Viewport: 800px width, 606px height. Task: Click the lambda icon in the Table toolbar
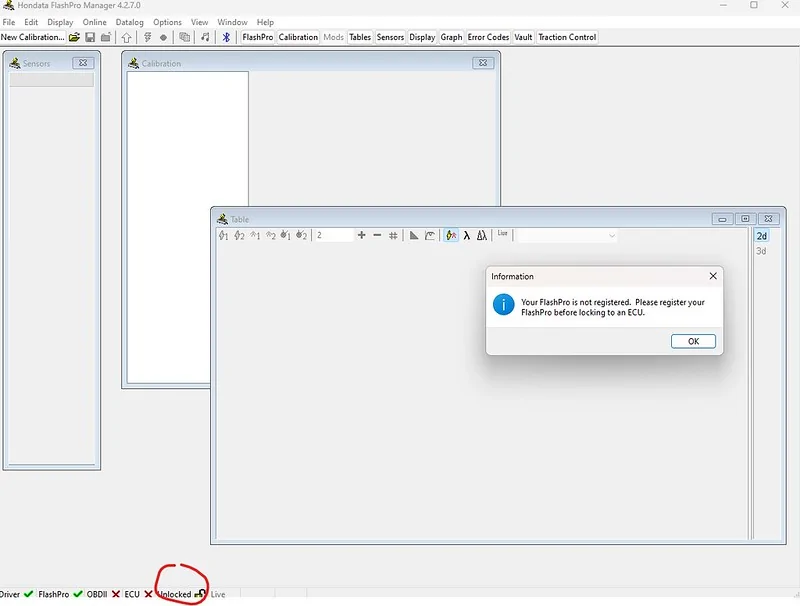467,236
